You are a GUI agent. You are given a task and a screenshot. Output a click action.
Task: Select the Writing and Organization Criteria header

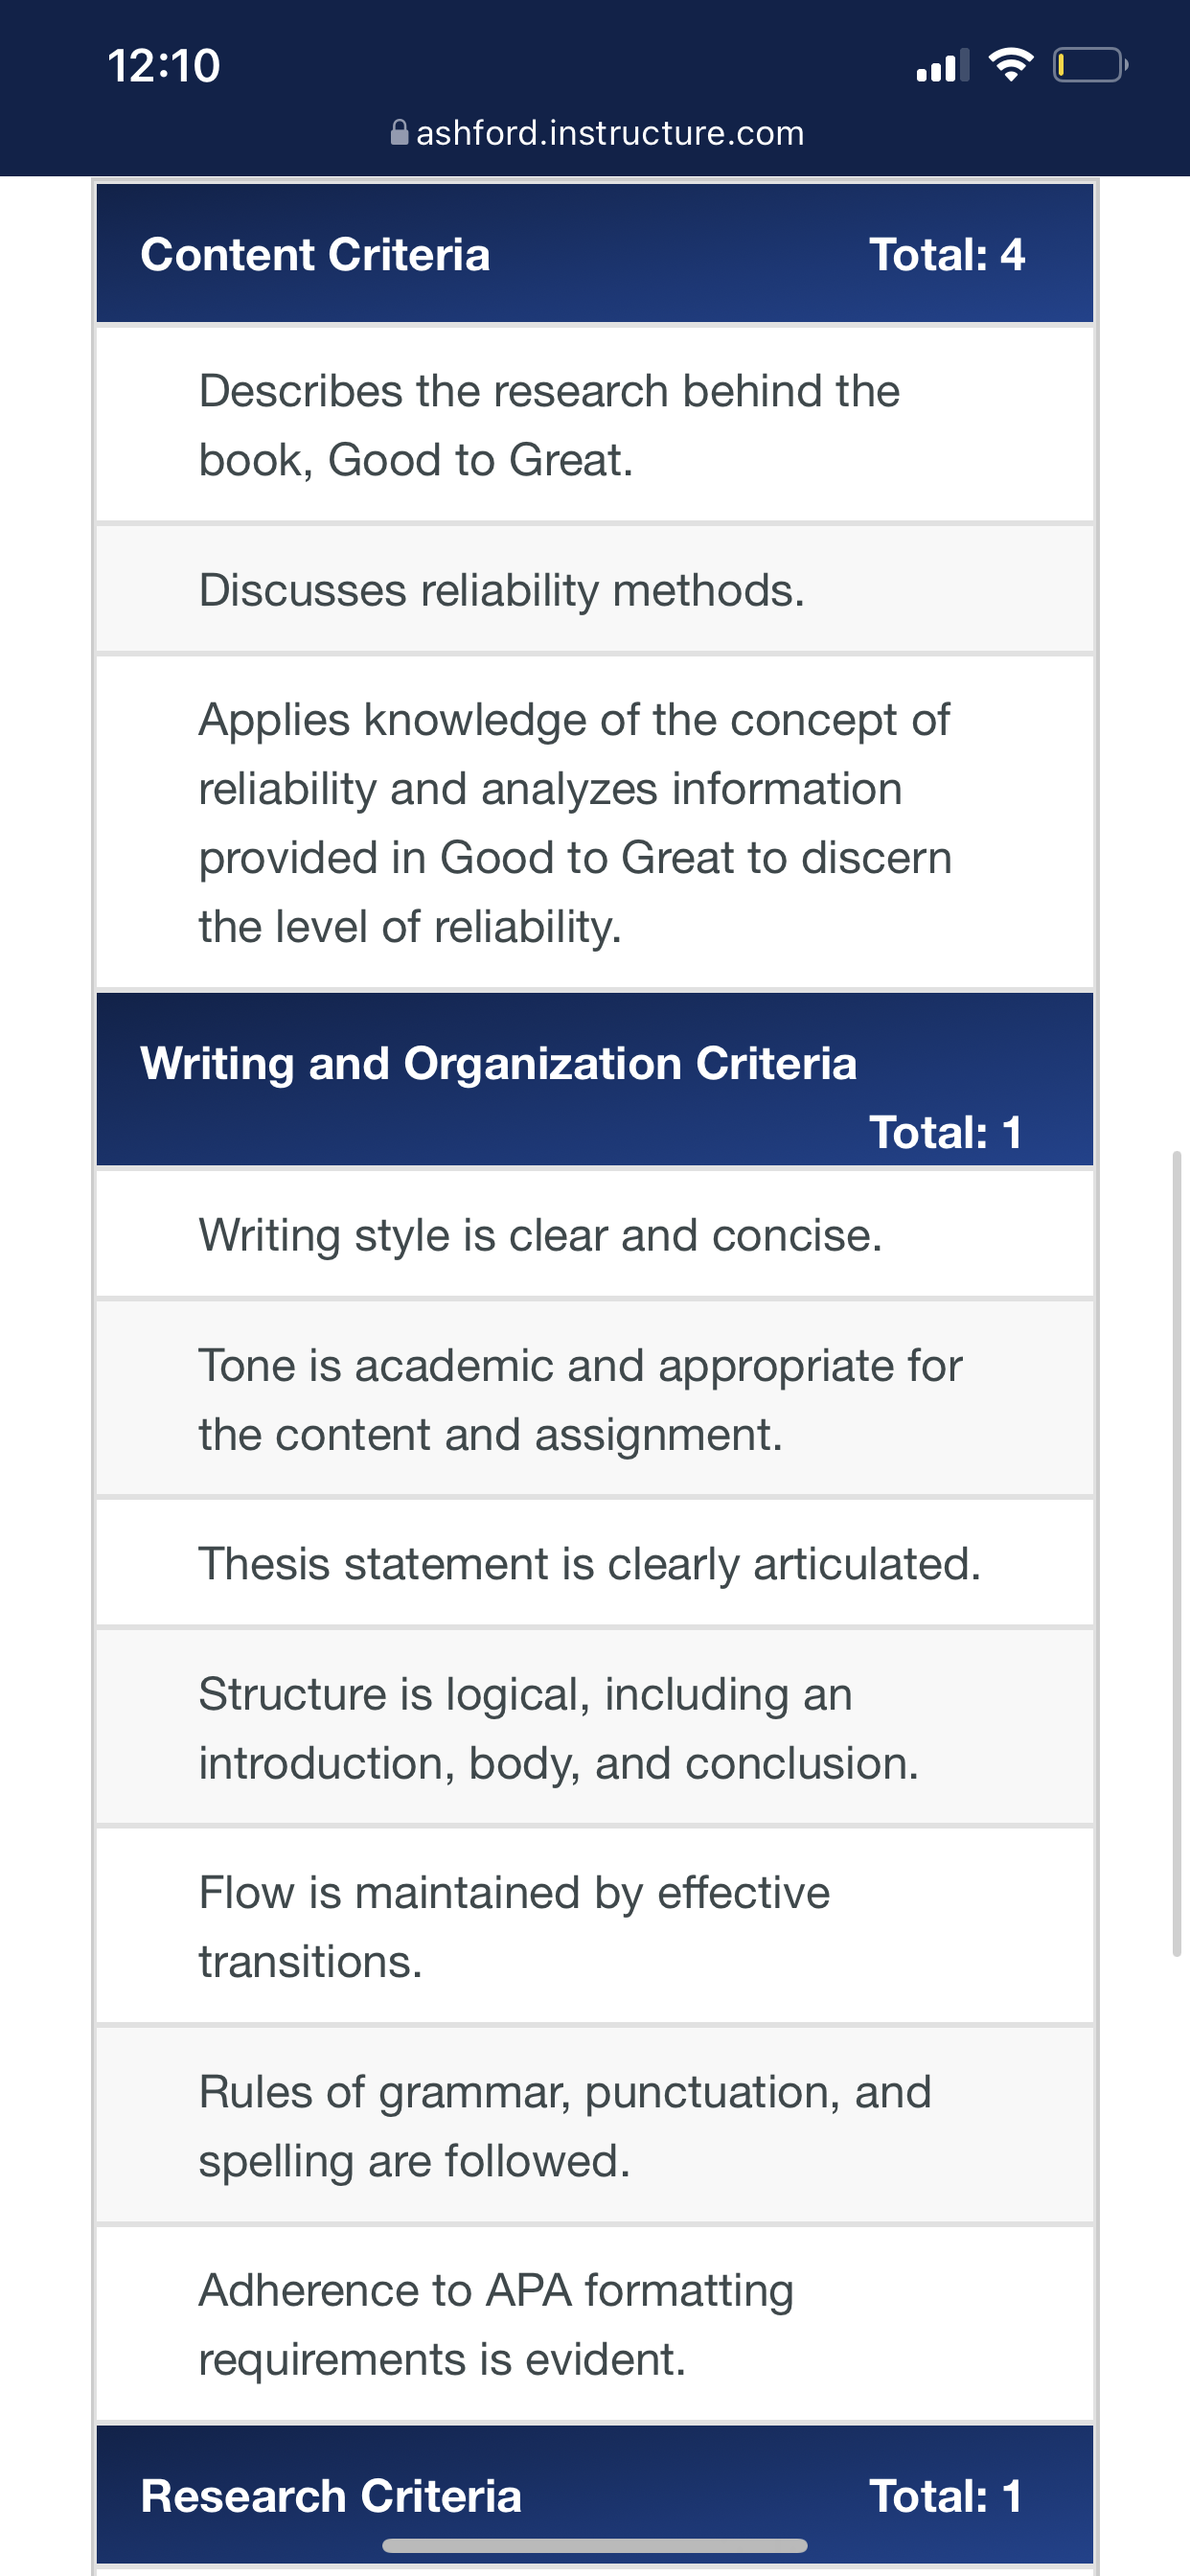(x=595, y=1079)
